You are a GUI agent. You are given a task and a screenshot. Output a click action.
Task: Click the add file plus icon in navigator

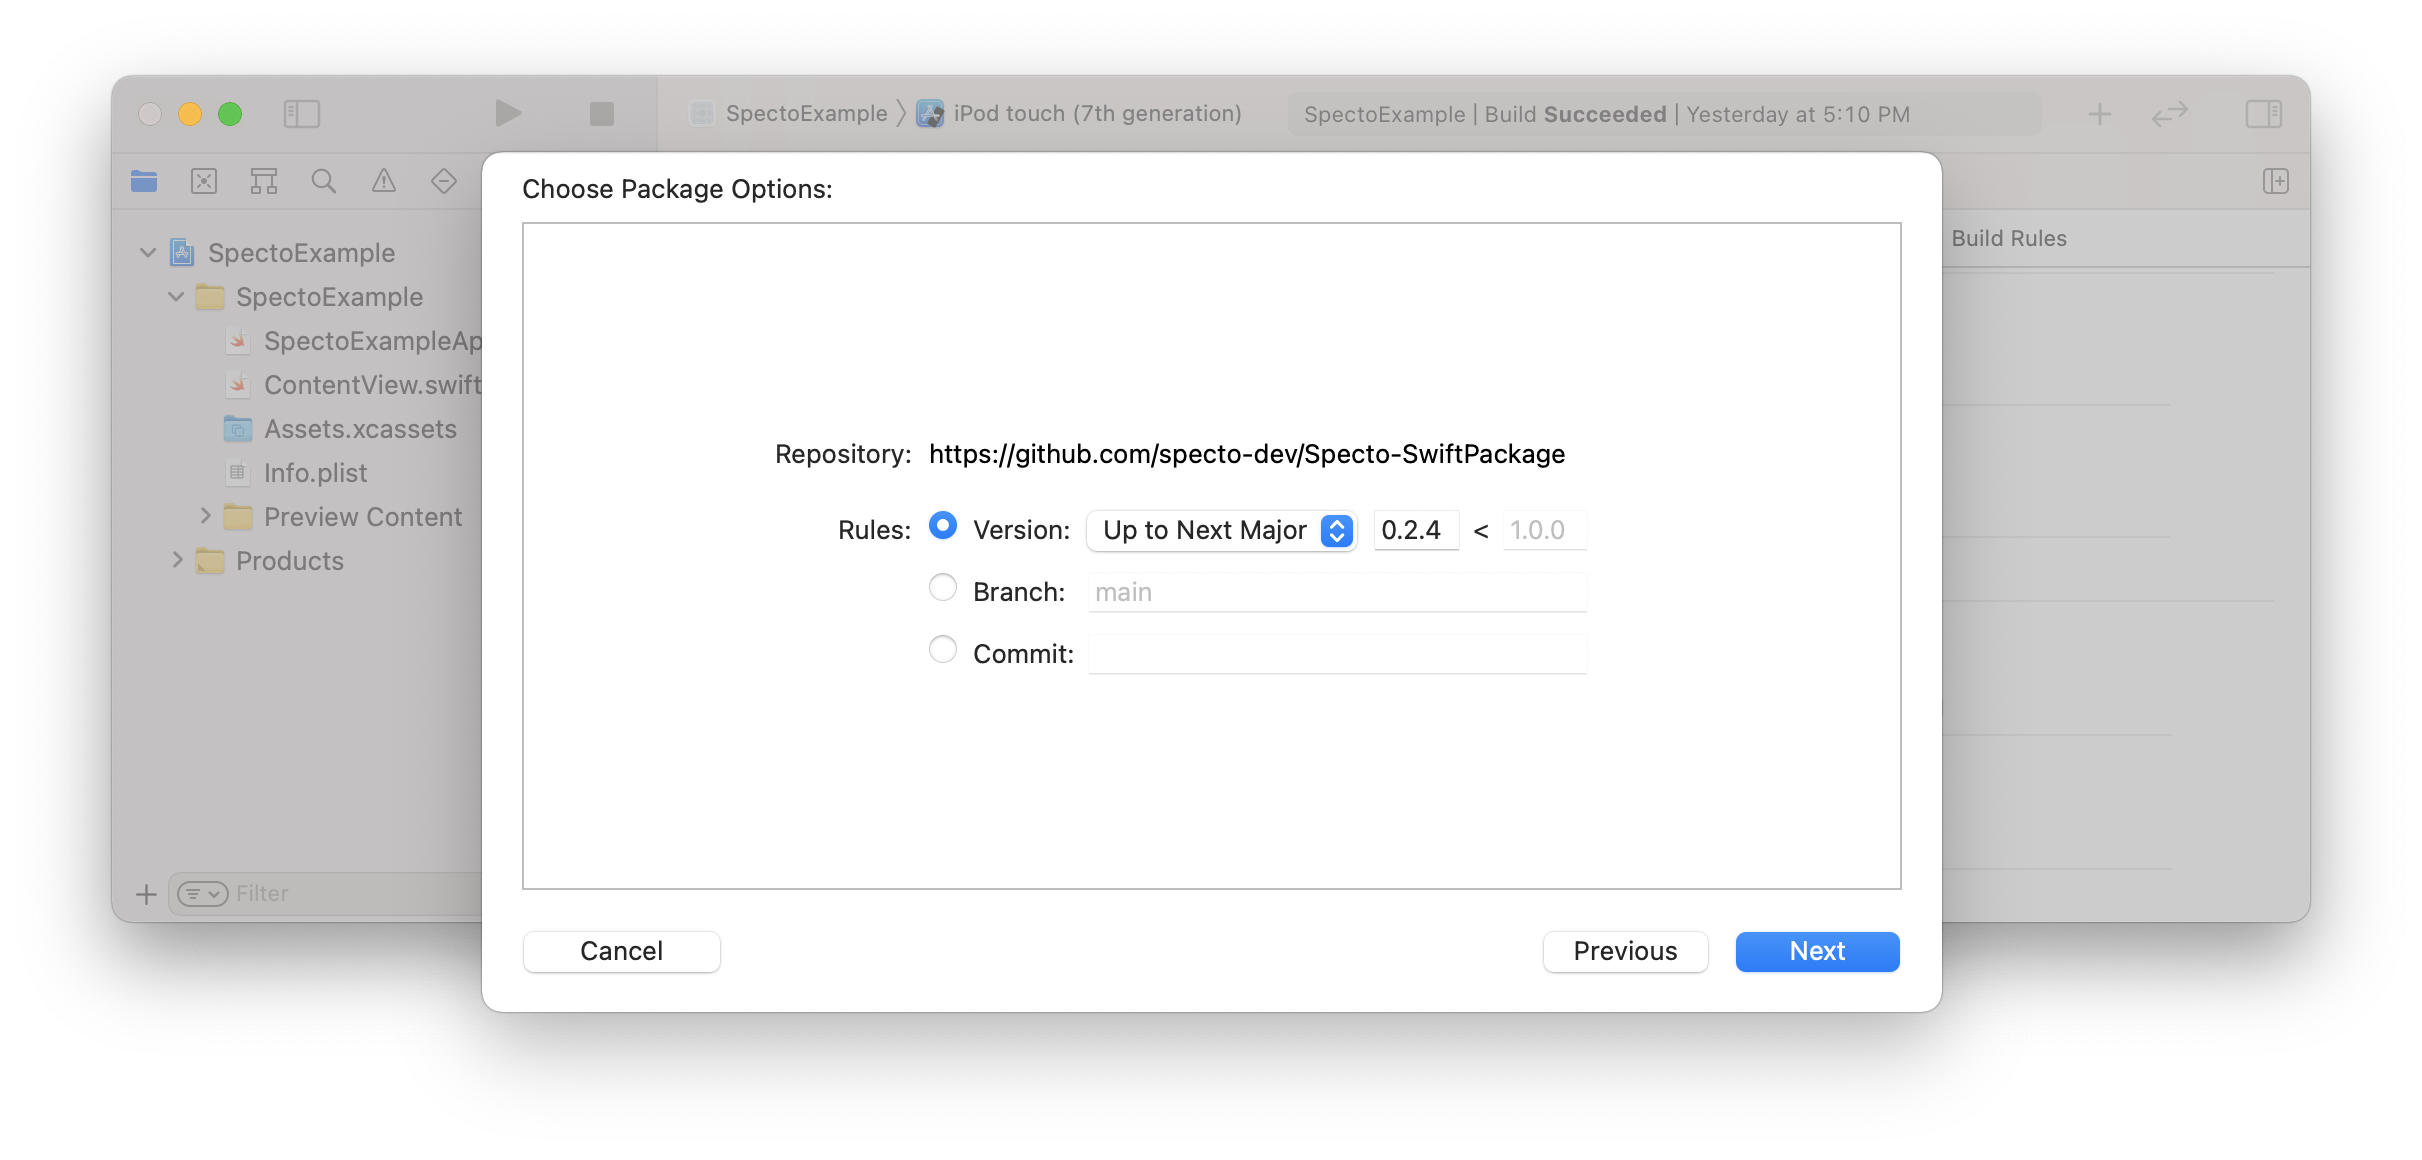[x=146, y=894]
